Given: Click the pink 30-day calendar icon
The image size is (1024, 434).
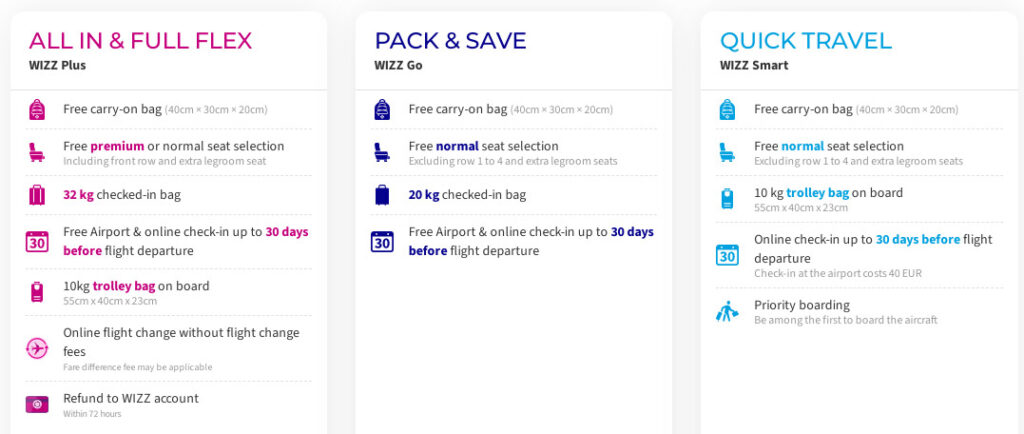Looking at the screenshot, I should tap(36, 241).
